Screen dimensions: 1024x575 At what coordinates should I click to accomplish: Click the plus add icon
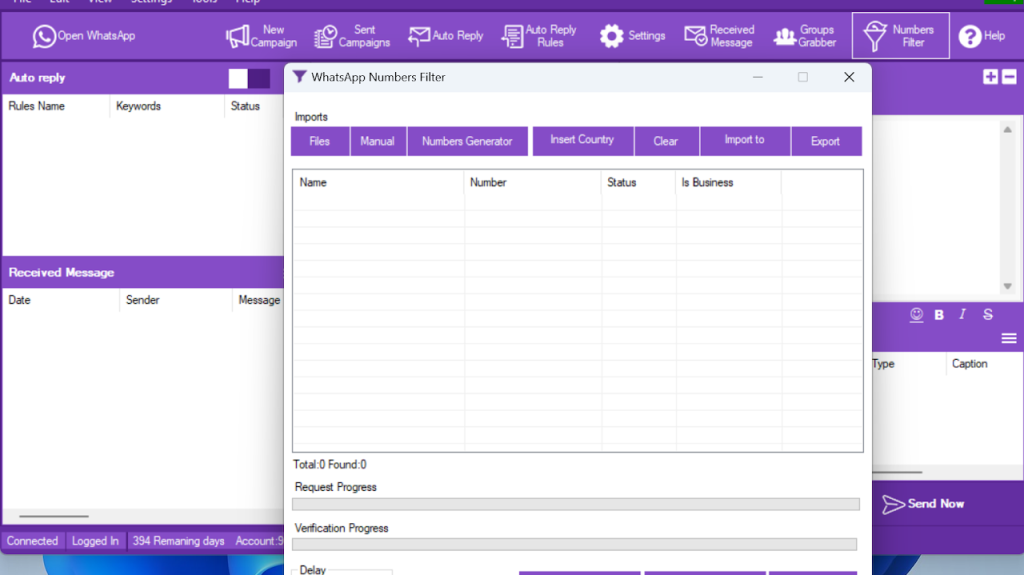point(990,77)
